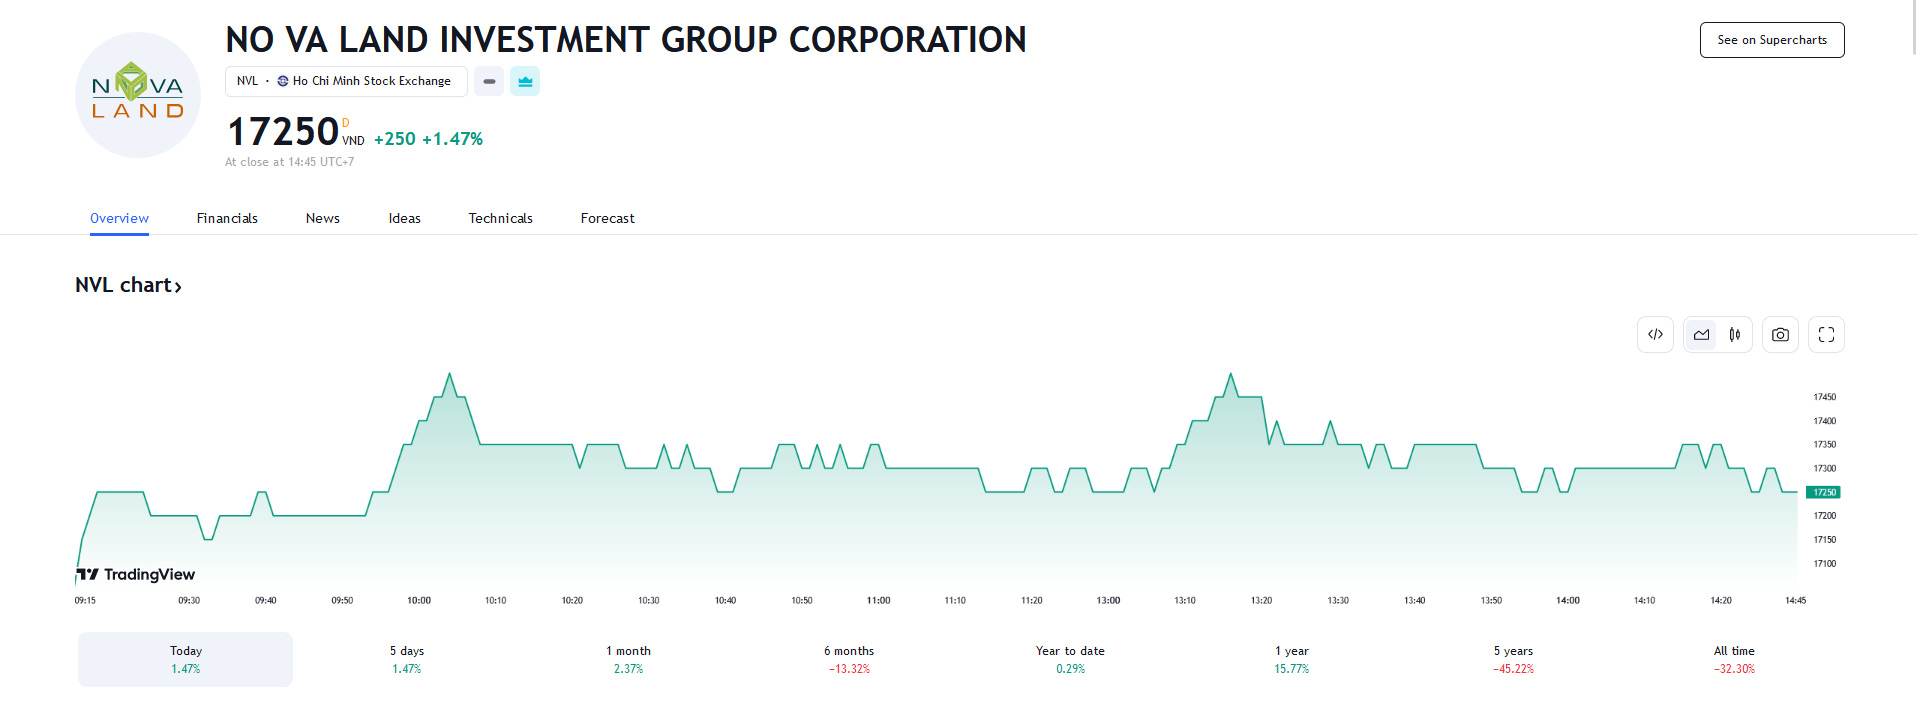Expand the NVL chart heading link
This screenshot has height=715, width=1918.
128,285
